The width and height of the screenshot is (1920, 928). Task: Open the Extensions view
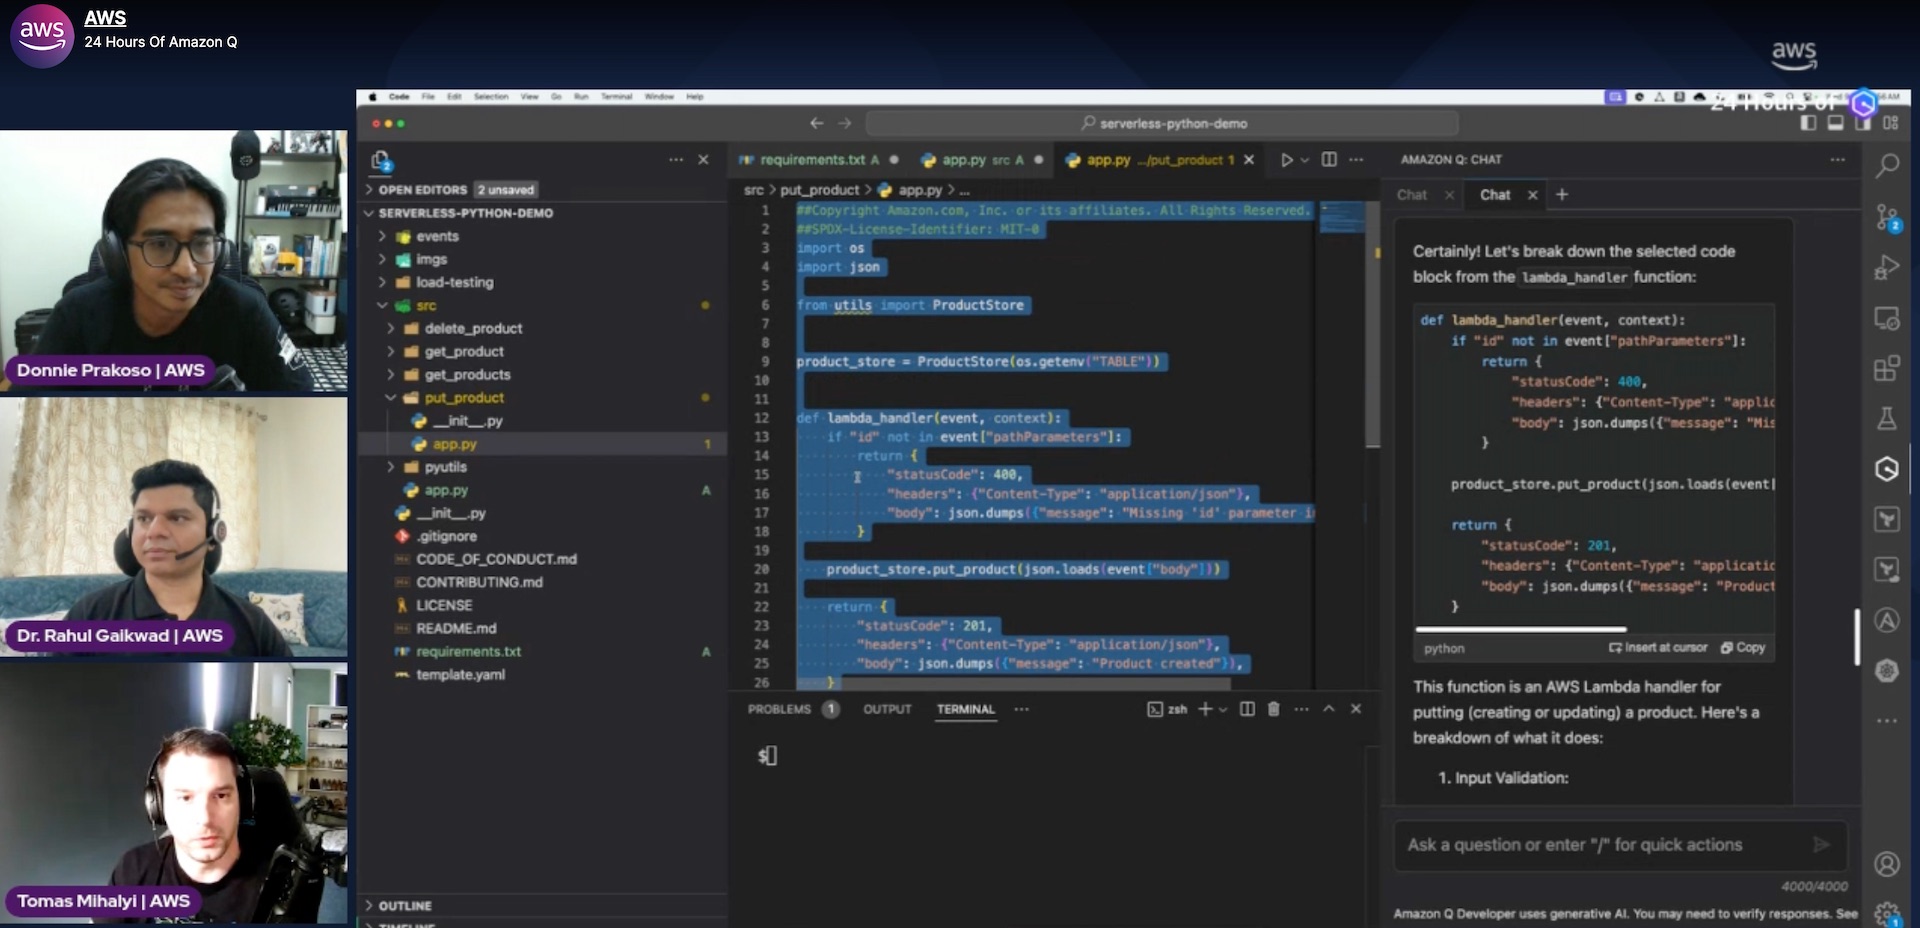coord(1887,368)
